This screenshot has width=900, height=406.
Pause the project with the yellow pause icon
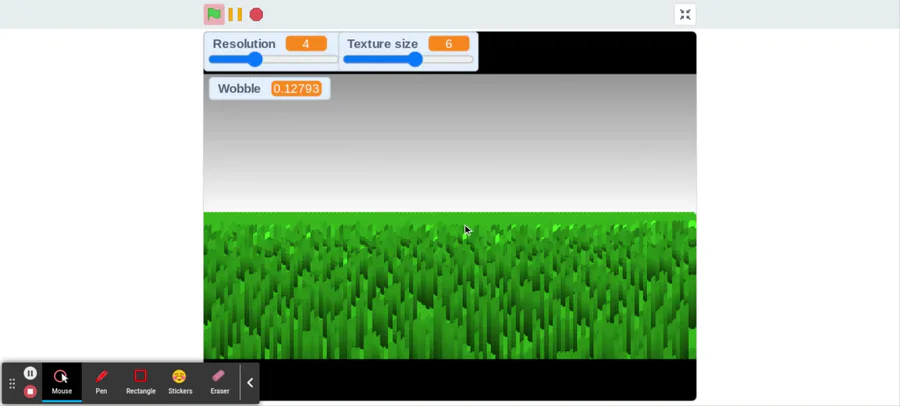[x=235, y=14]
